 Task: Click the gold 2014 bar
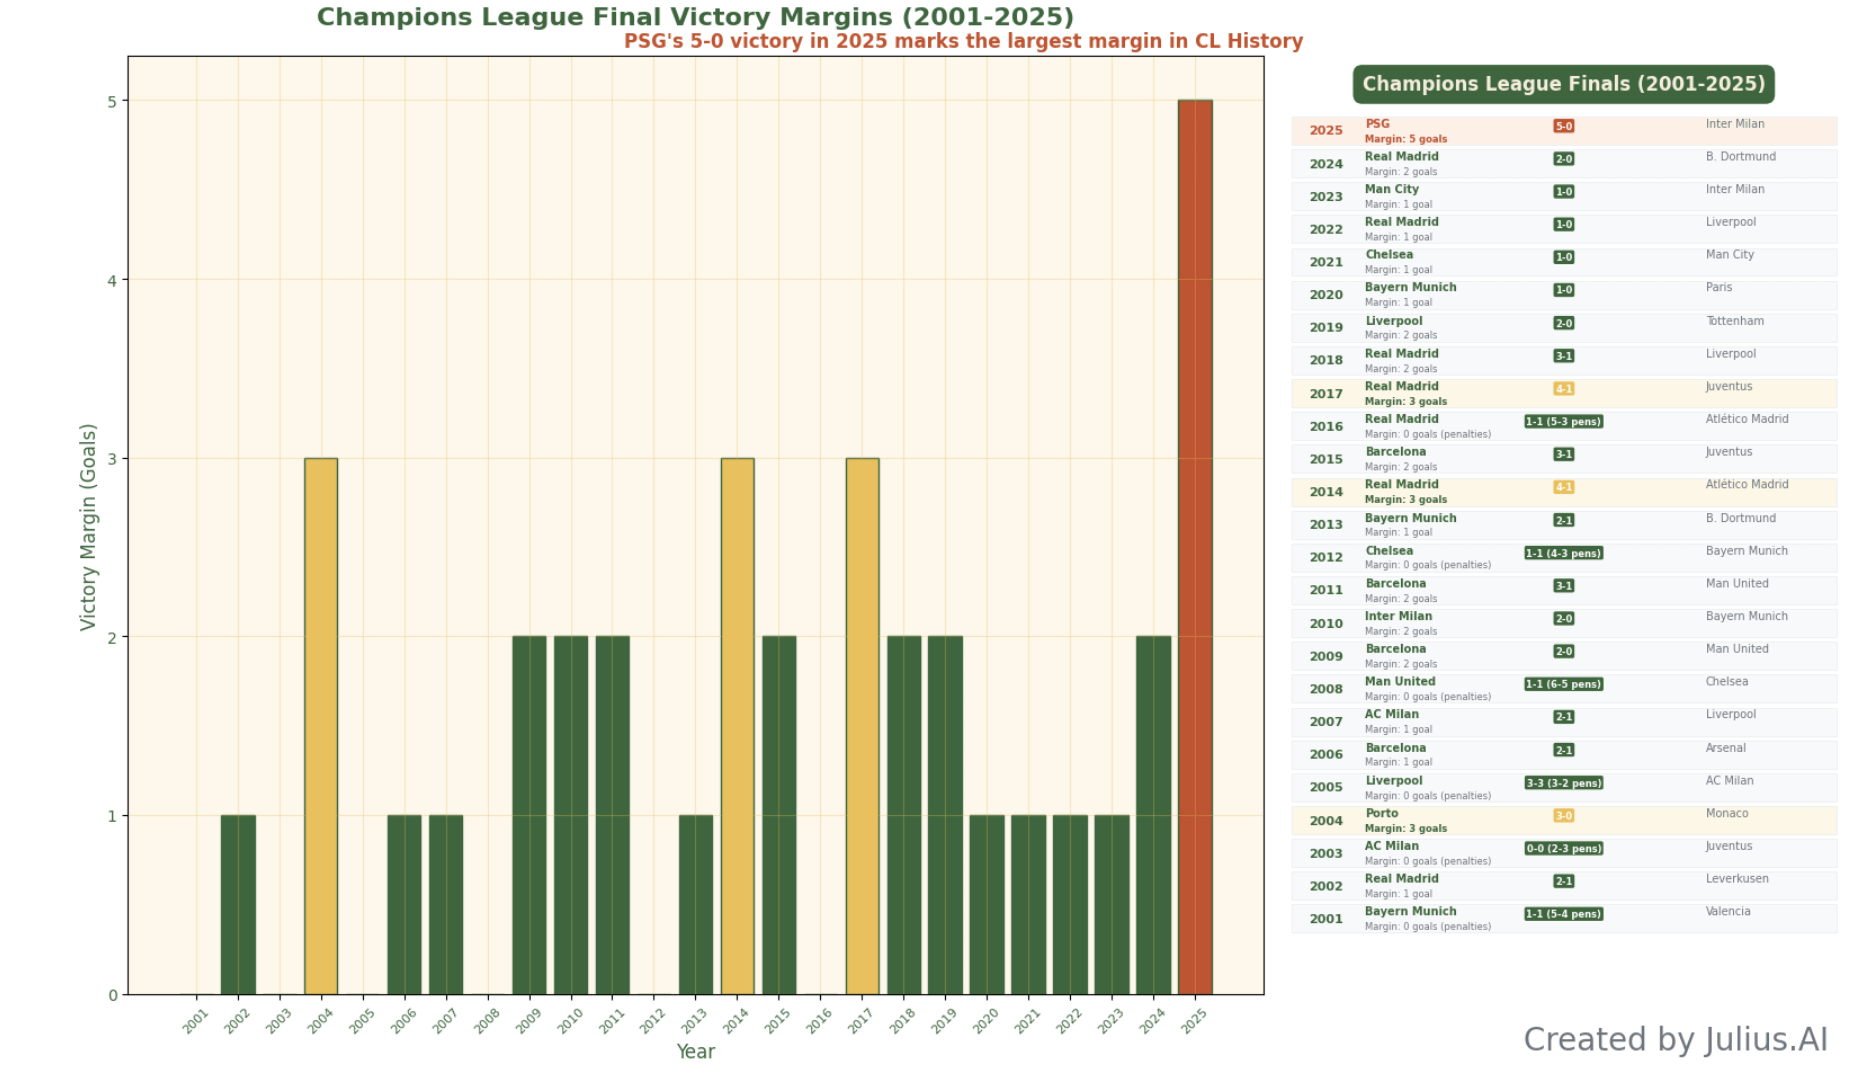click(x=737, y=726)
